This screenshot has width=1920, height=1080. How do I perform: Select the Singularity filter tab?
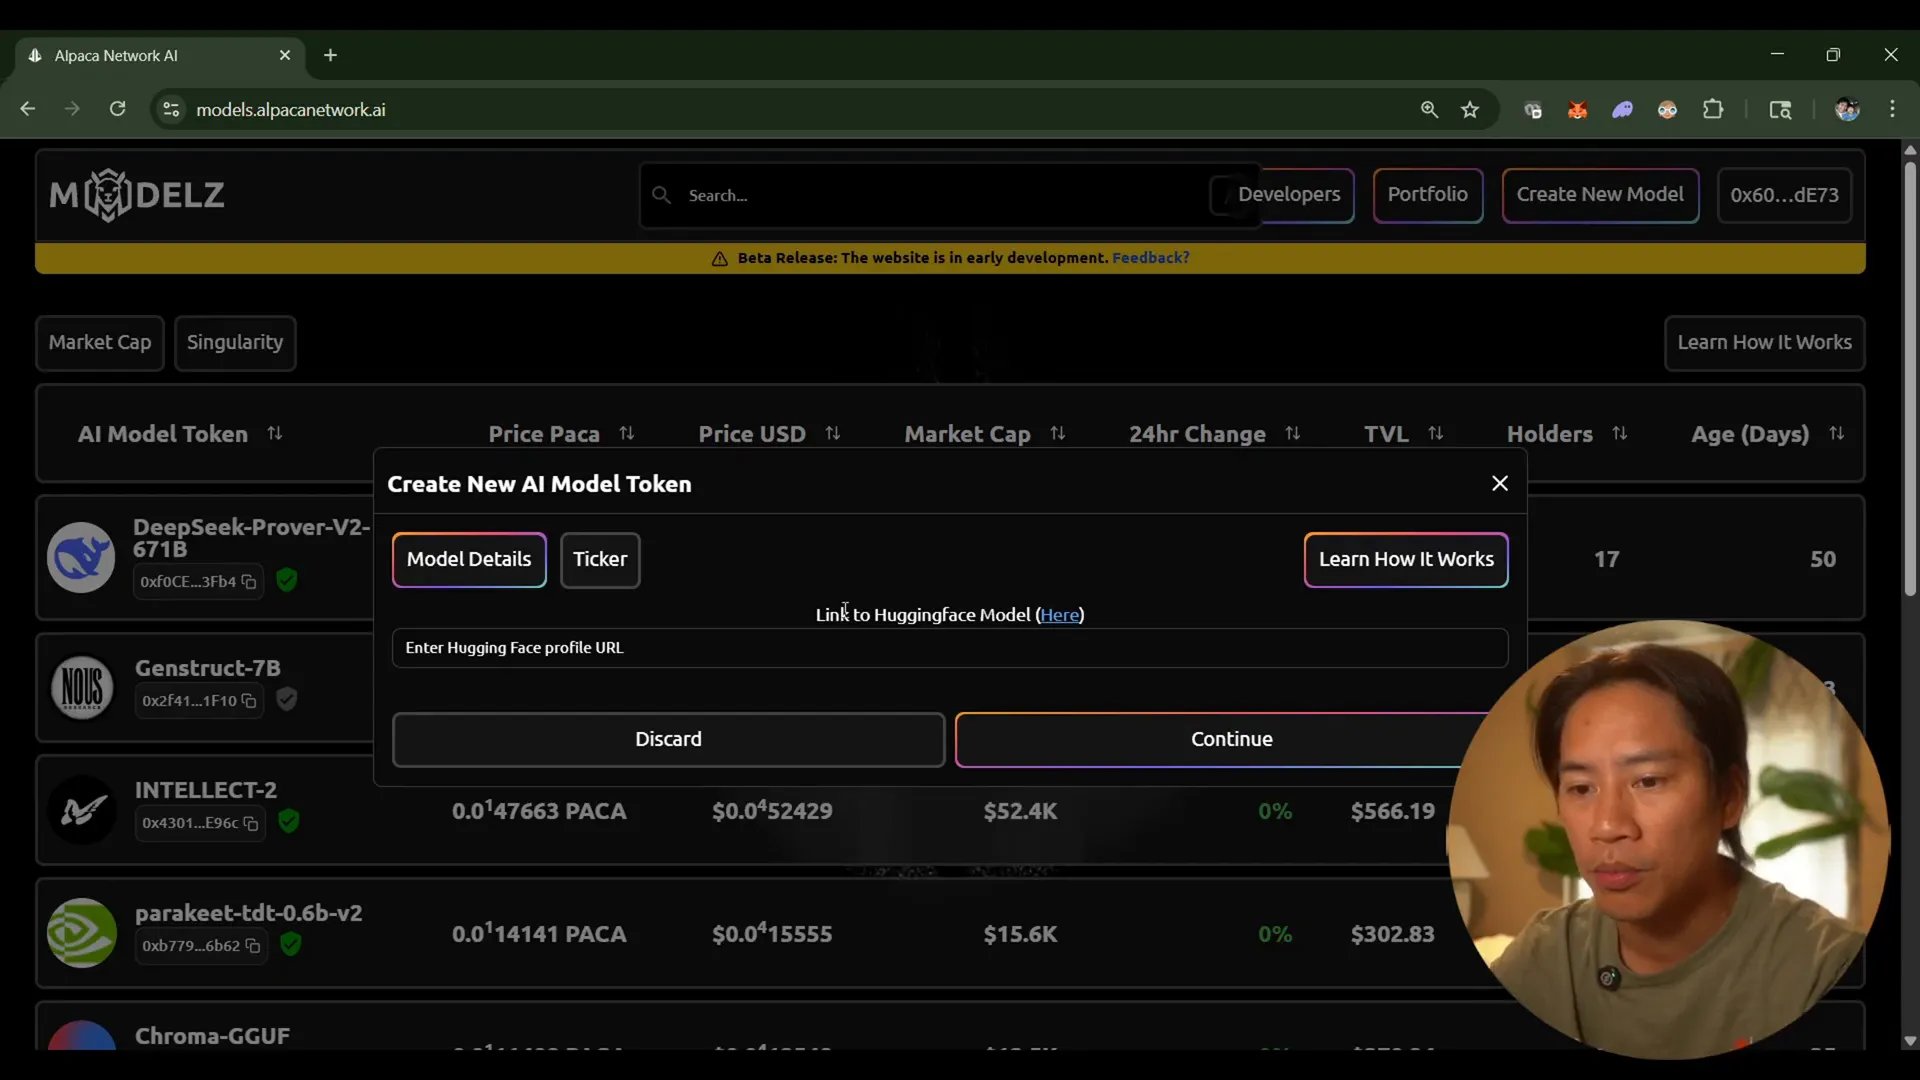click(x=235, y=343)
